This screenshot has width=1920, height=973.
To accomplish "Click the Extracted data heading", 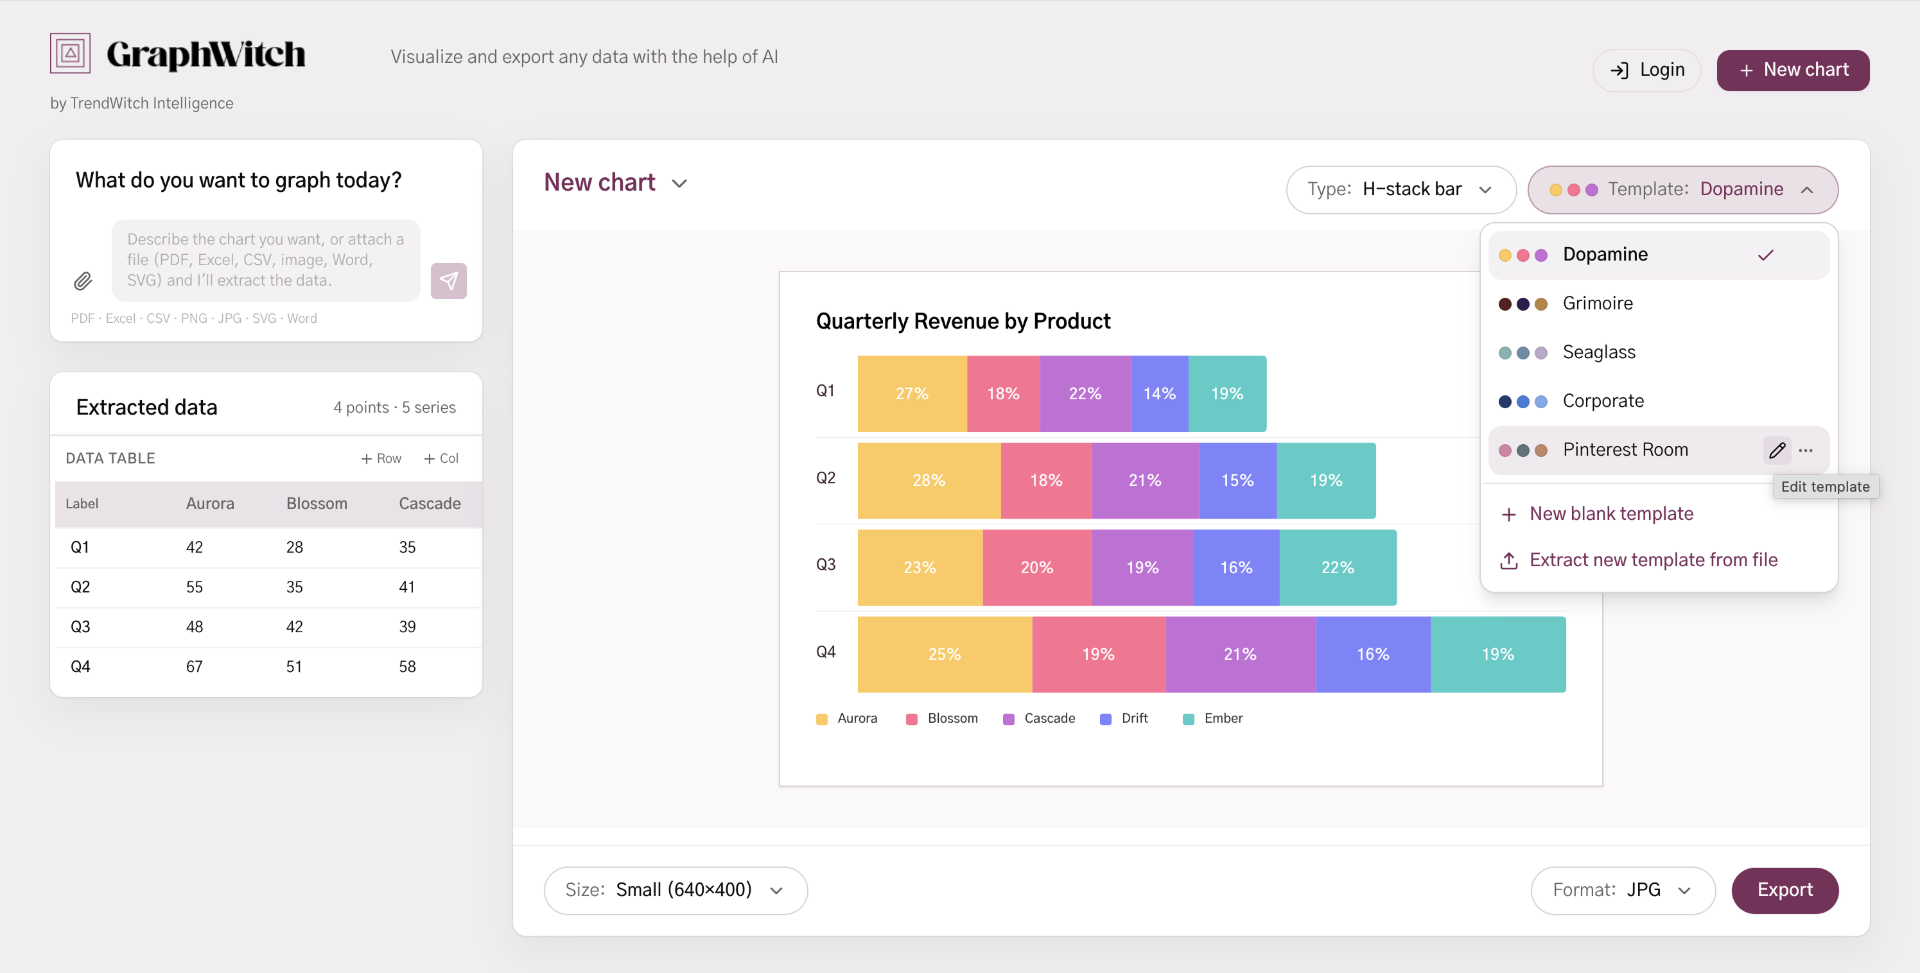I will [147, 408].
